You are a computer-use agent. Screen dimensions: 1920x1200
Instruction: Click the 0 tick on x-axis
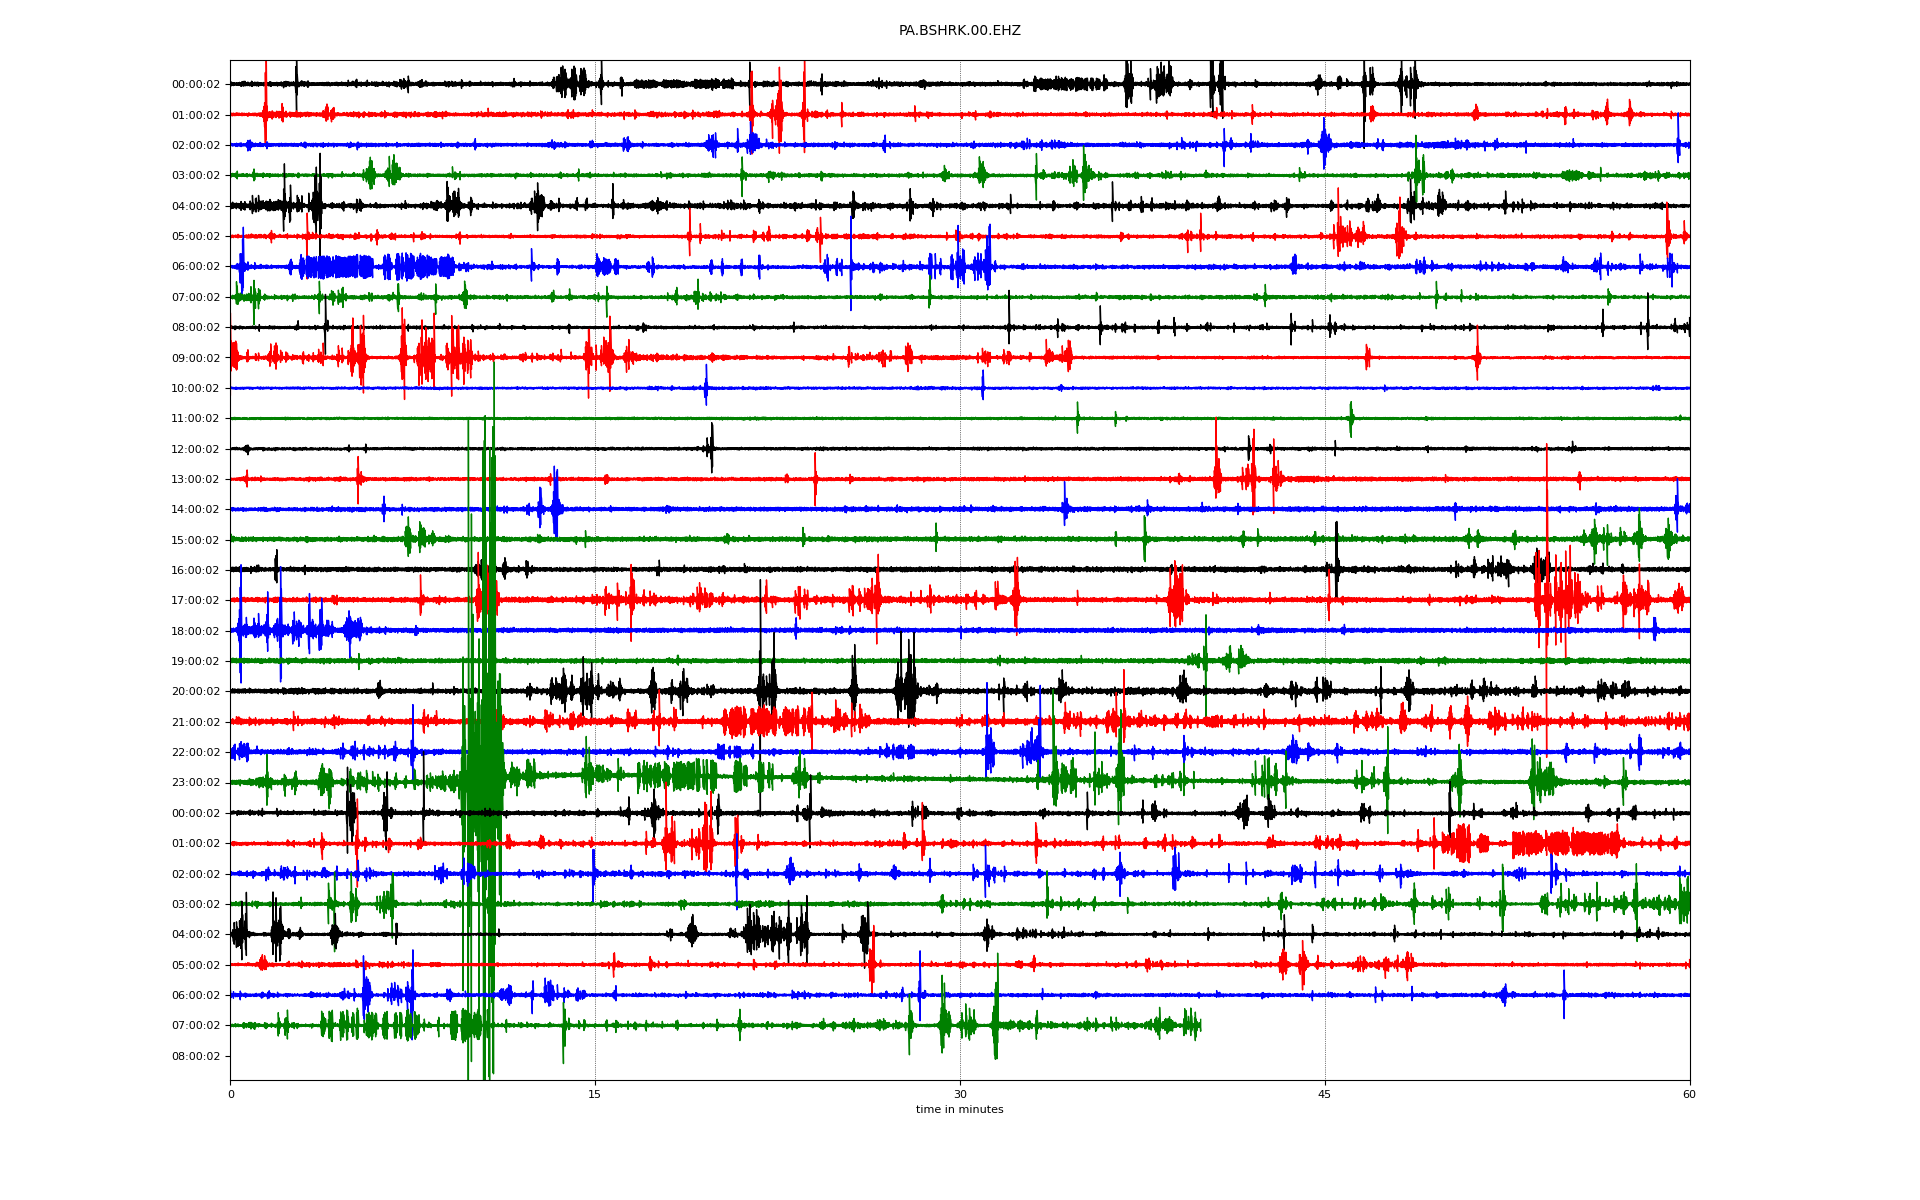tap(231, 1094)
